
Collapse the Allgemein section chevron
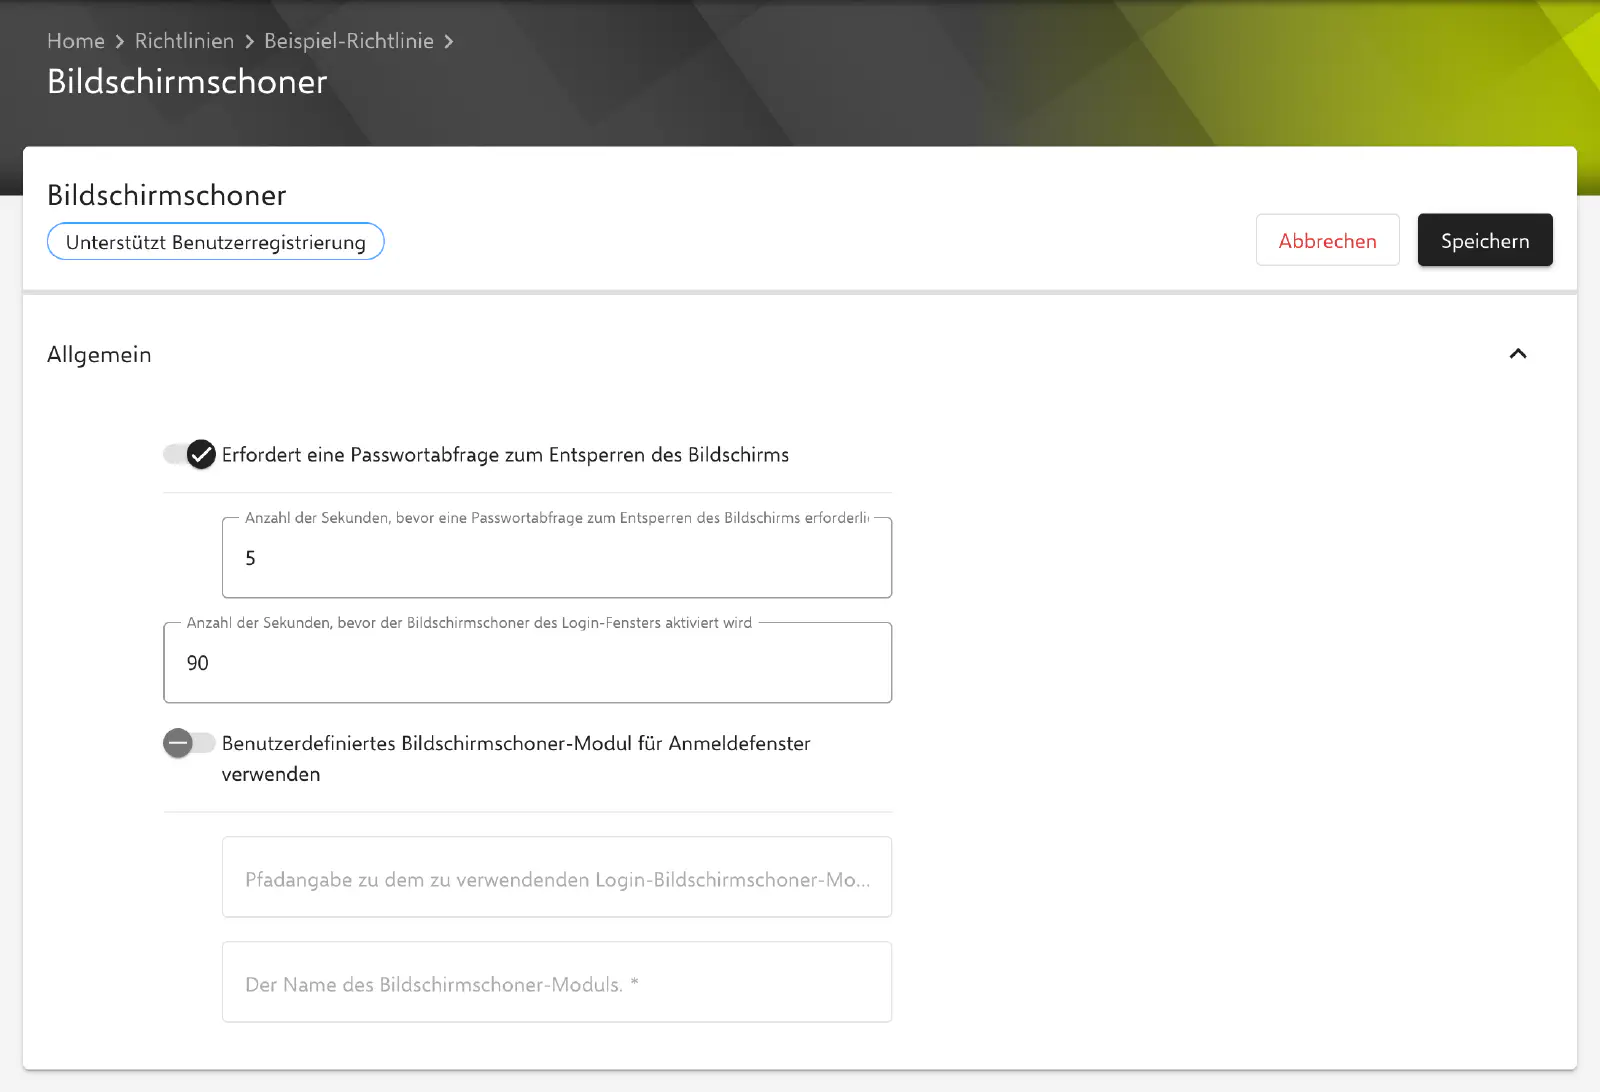click(1518, 354)
